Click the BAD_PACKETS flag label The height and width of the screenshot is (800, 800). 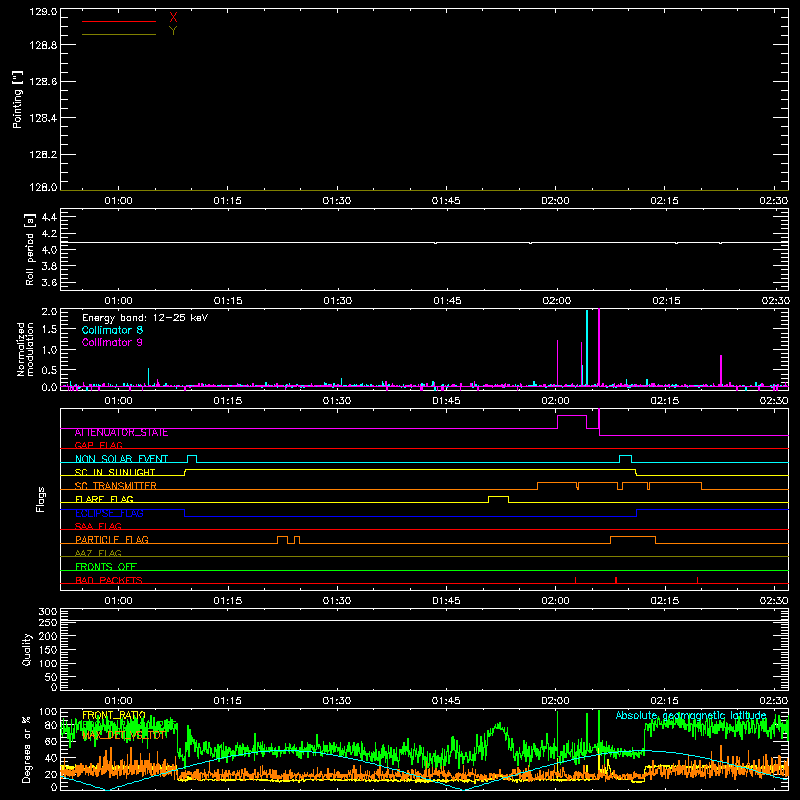click(109, 580)
